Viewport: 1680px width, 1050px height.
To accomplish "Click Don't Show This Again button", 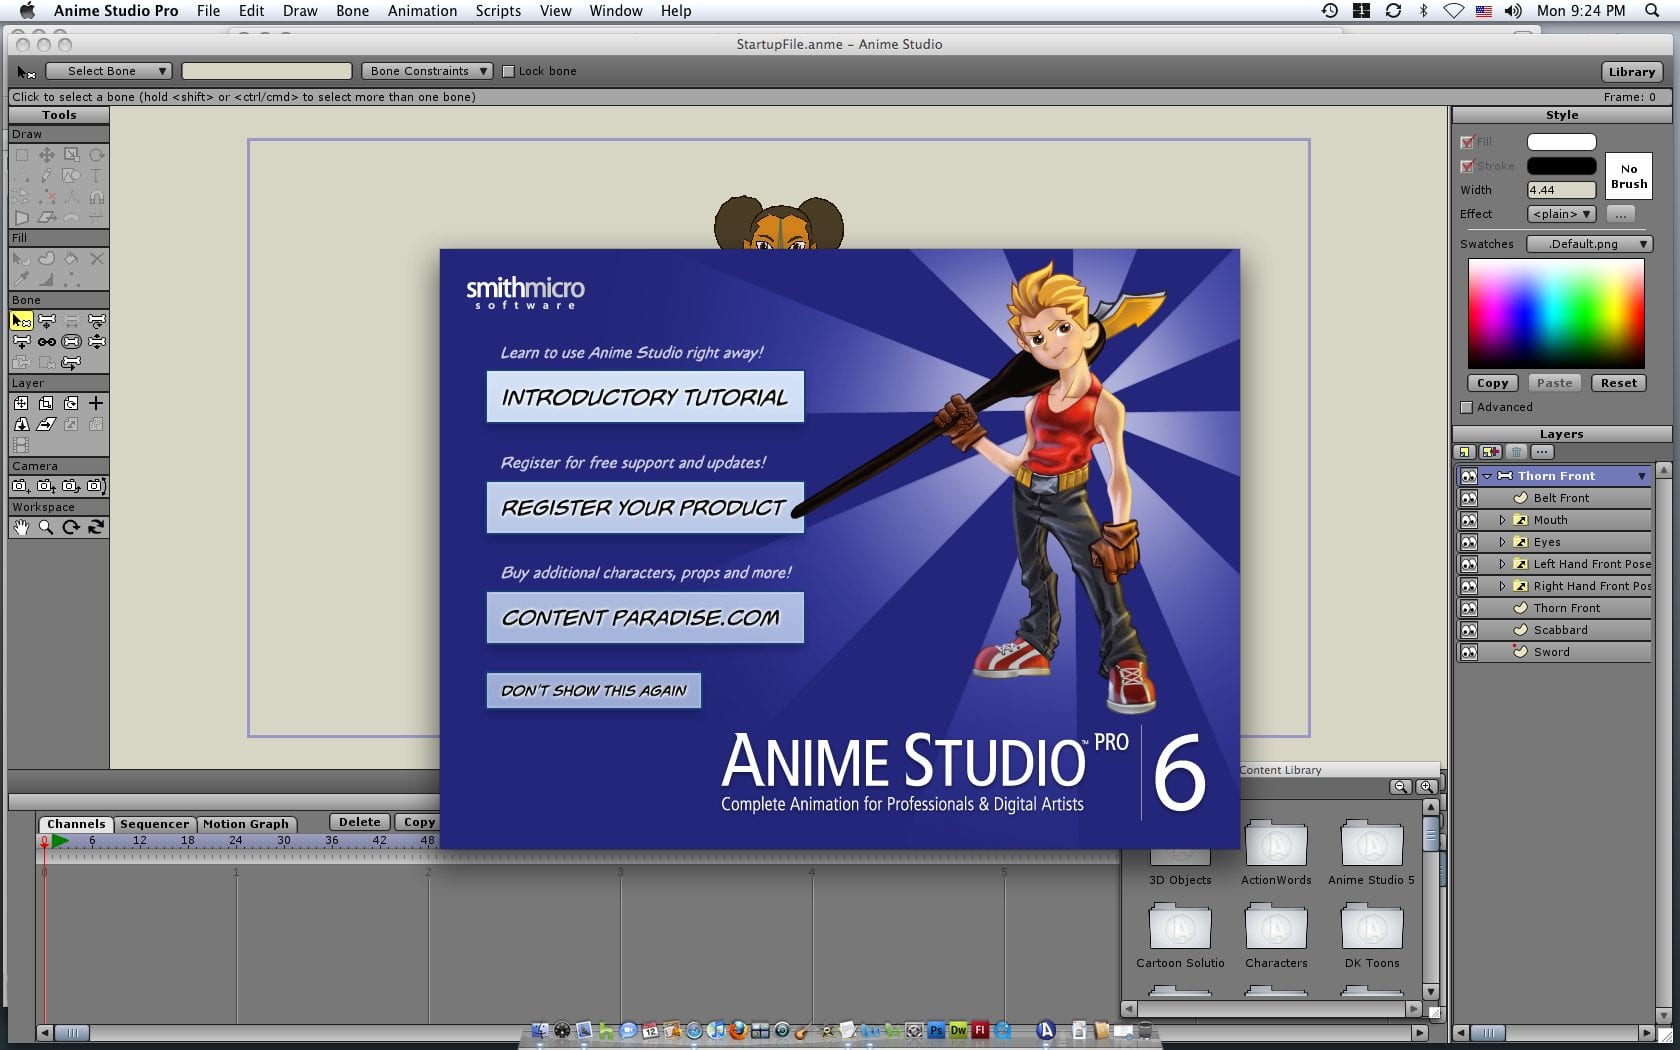I will coord(593,691).
